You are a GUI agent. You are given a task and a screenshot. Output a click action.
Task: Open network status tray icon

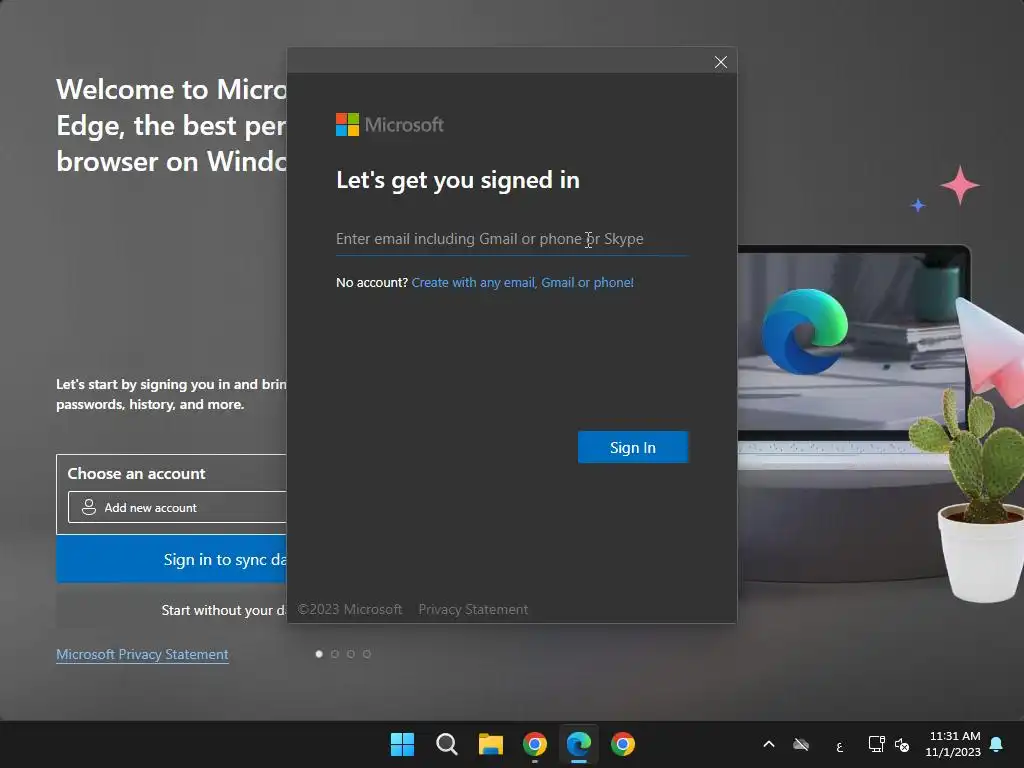pyautogui.click(x=876, y=744)
